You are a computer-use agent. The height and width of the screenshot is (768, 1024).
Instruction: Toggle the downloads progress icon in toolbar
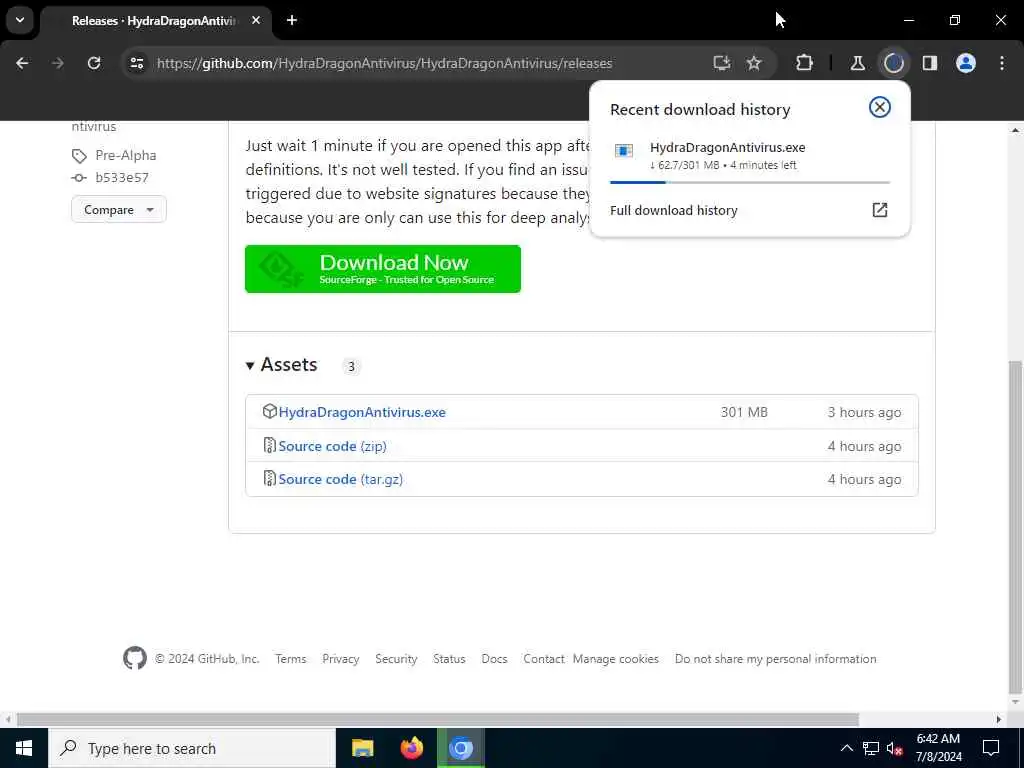(893, 63)
